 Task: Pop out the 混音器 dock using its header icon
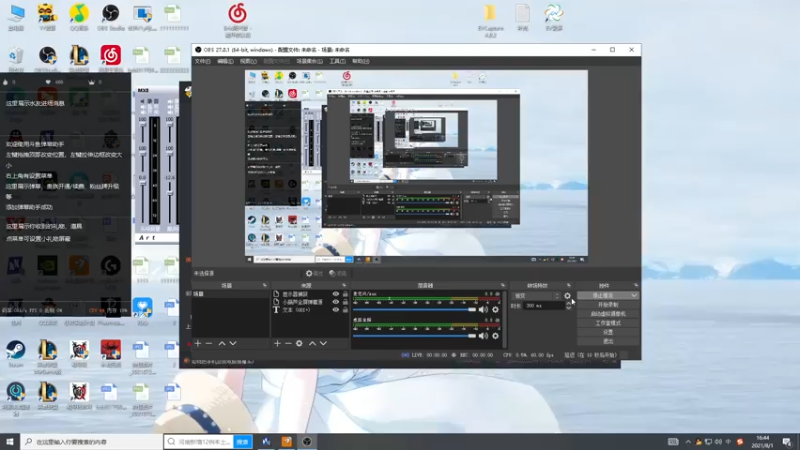point(503,285)
